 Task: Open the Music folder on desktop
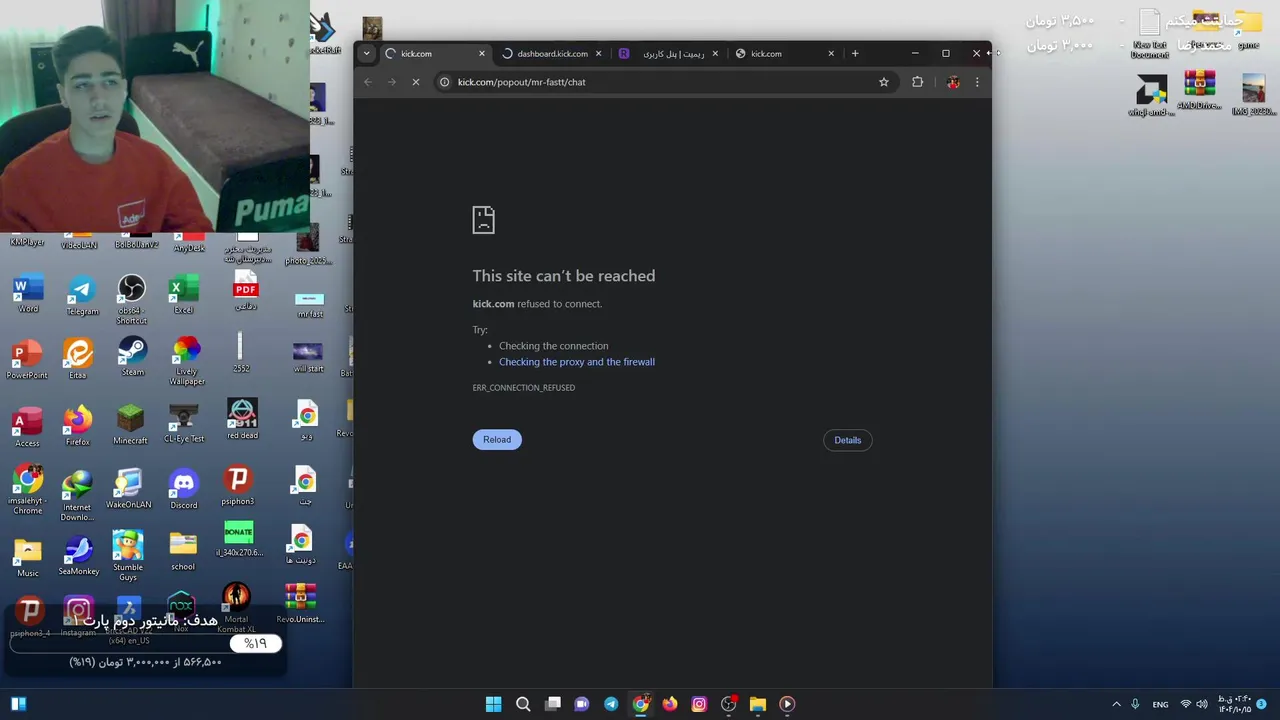click(28, 558)
